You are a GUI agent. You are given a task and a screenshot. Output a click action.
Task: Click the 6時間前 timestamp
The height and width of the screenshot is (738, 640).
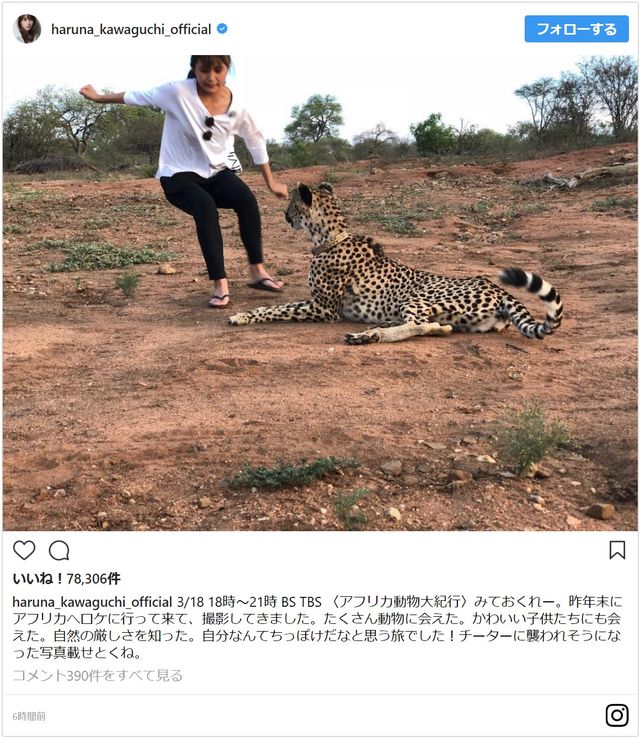point(29,716)
